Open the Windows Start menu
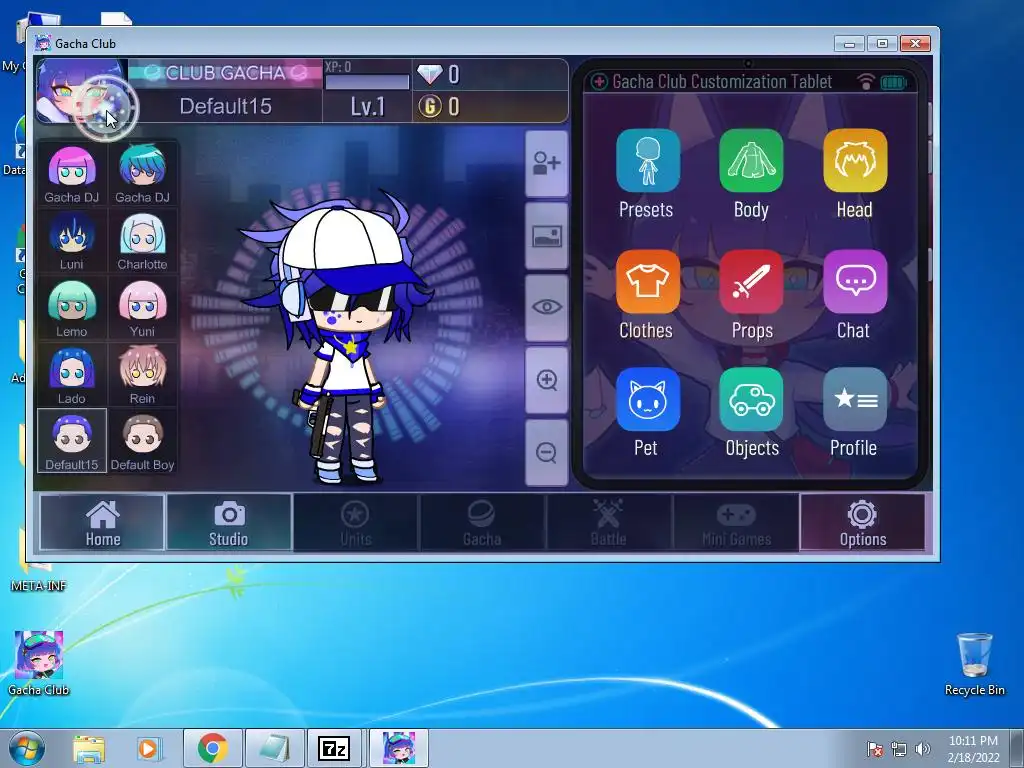 click(x=27, y=748)
